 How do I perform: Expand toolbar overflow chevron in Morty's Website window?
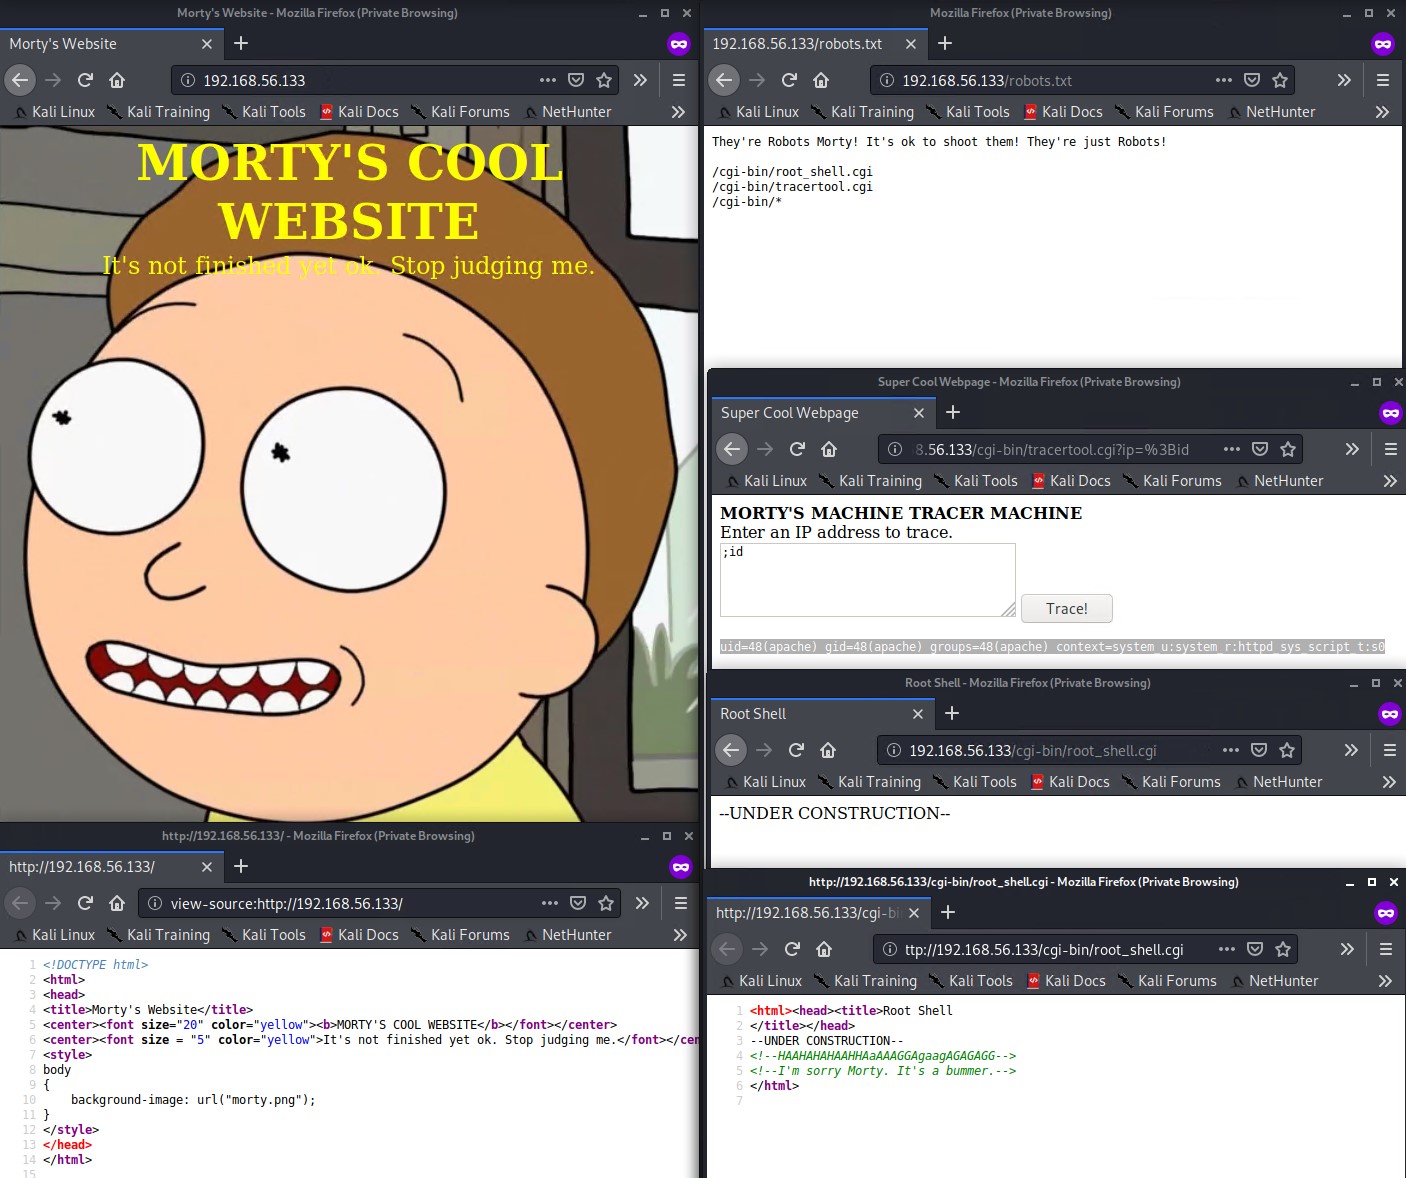640,80
